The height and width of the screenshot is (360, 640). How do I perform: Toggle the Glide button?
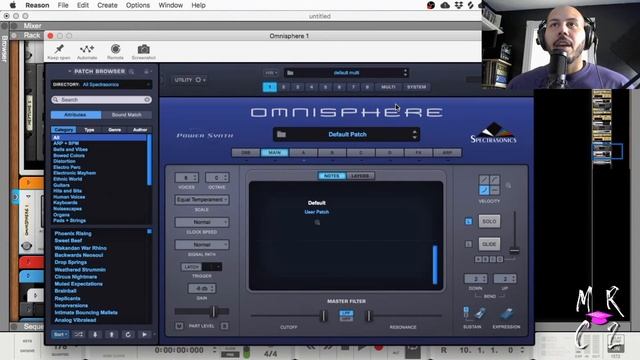click(x=489, y=244)
